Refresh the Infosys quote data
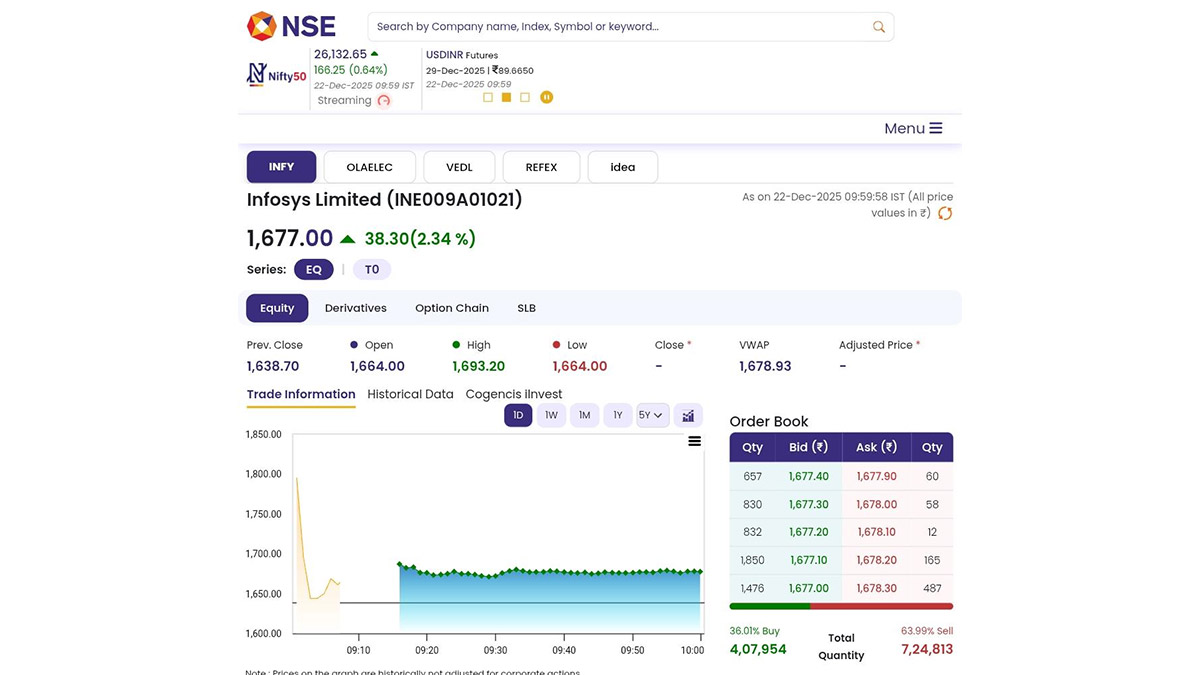The height and width of the screenshot is (675, 1200). 944,213
